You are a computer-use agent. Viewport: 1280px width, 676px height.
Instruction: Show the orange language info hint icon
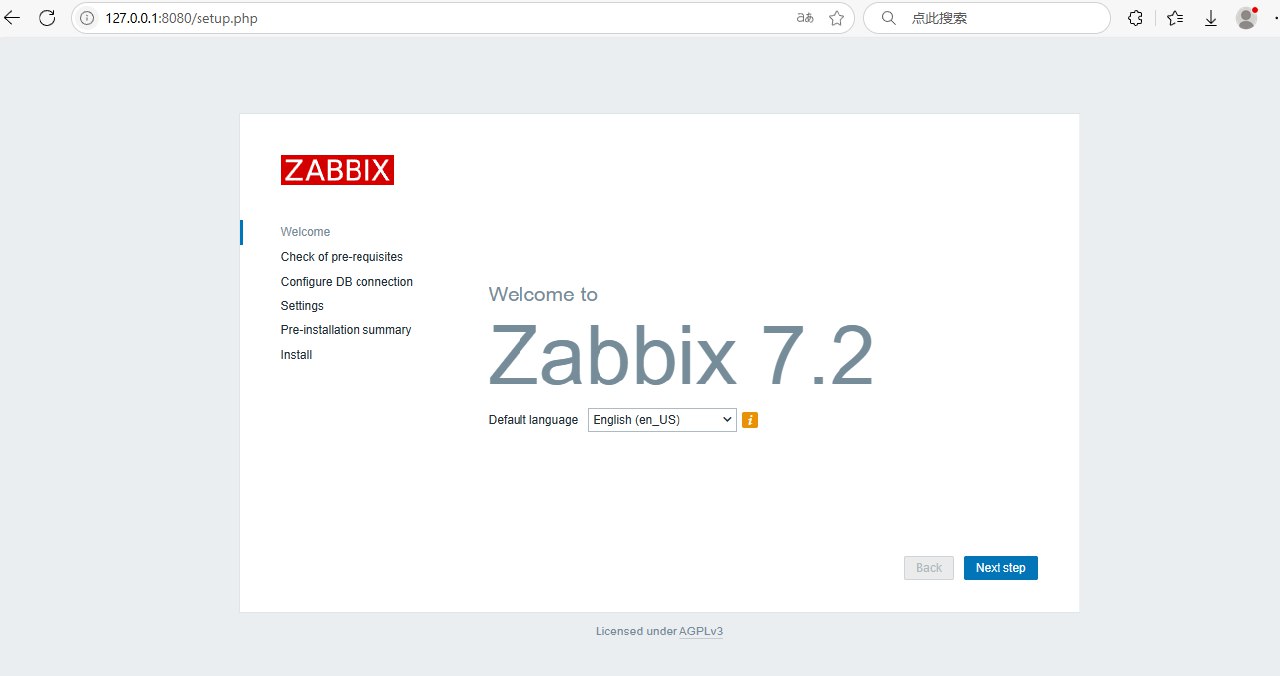pyautogui.click(x=750, y=420)
